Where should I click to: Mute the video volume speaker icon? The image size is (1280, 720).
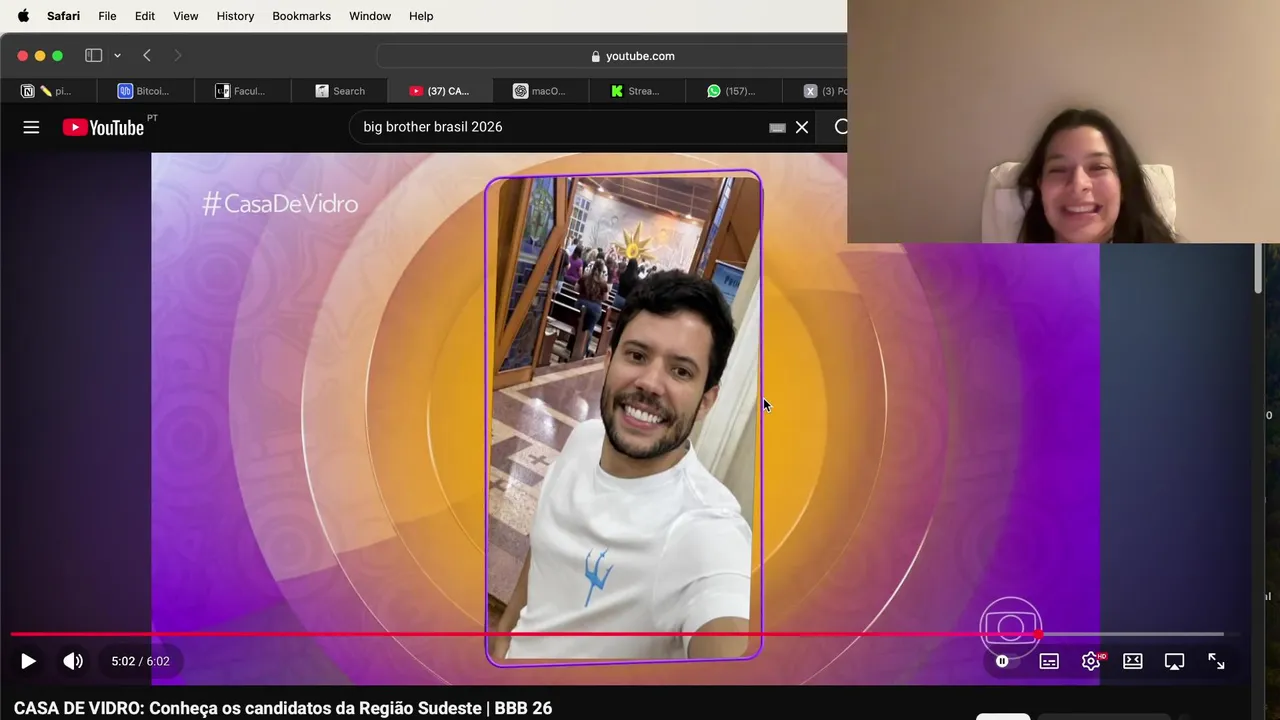[x=73, y=661]
